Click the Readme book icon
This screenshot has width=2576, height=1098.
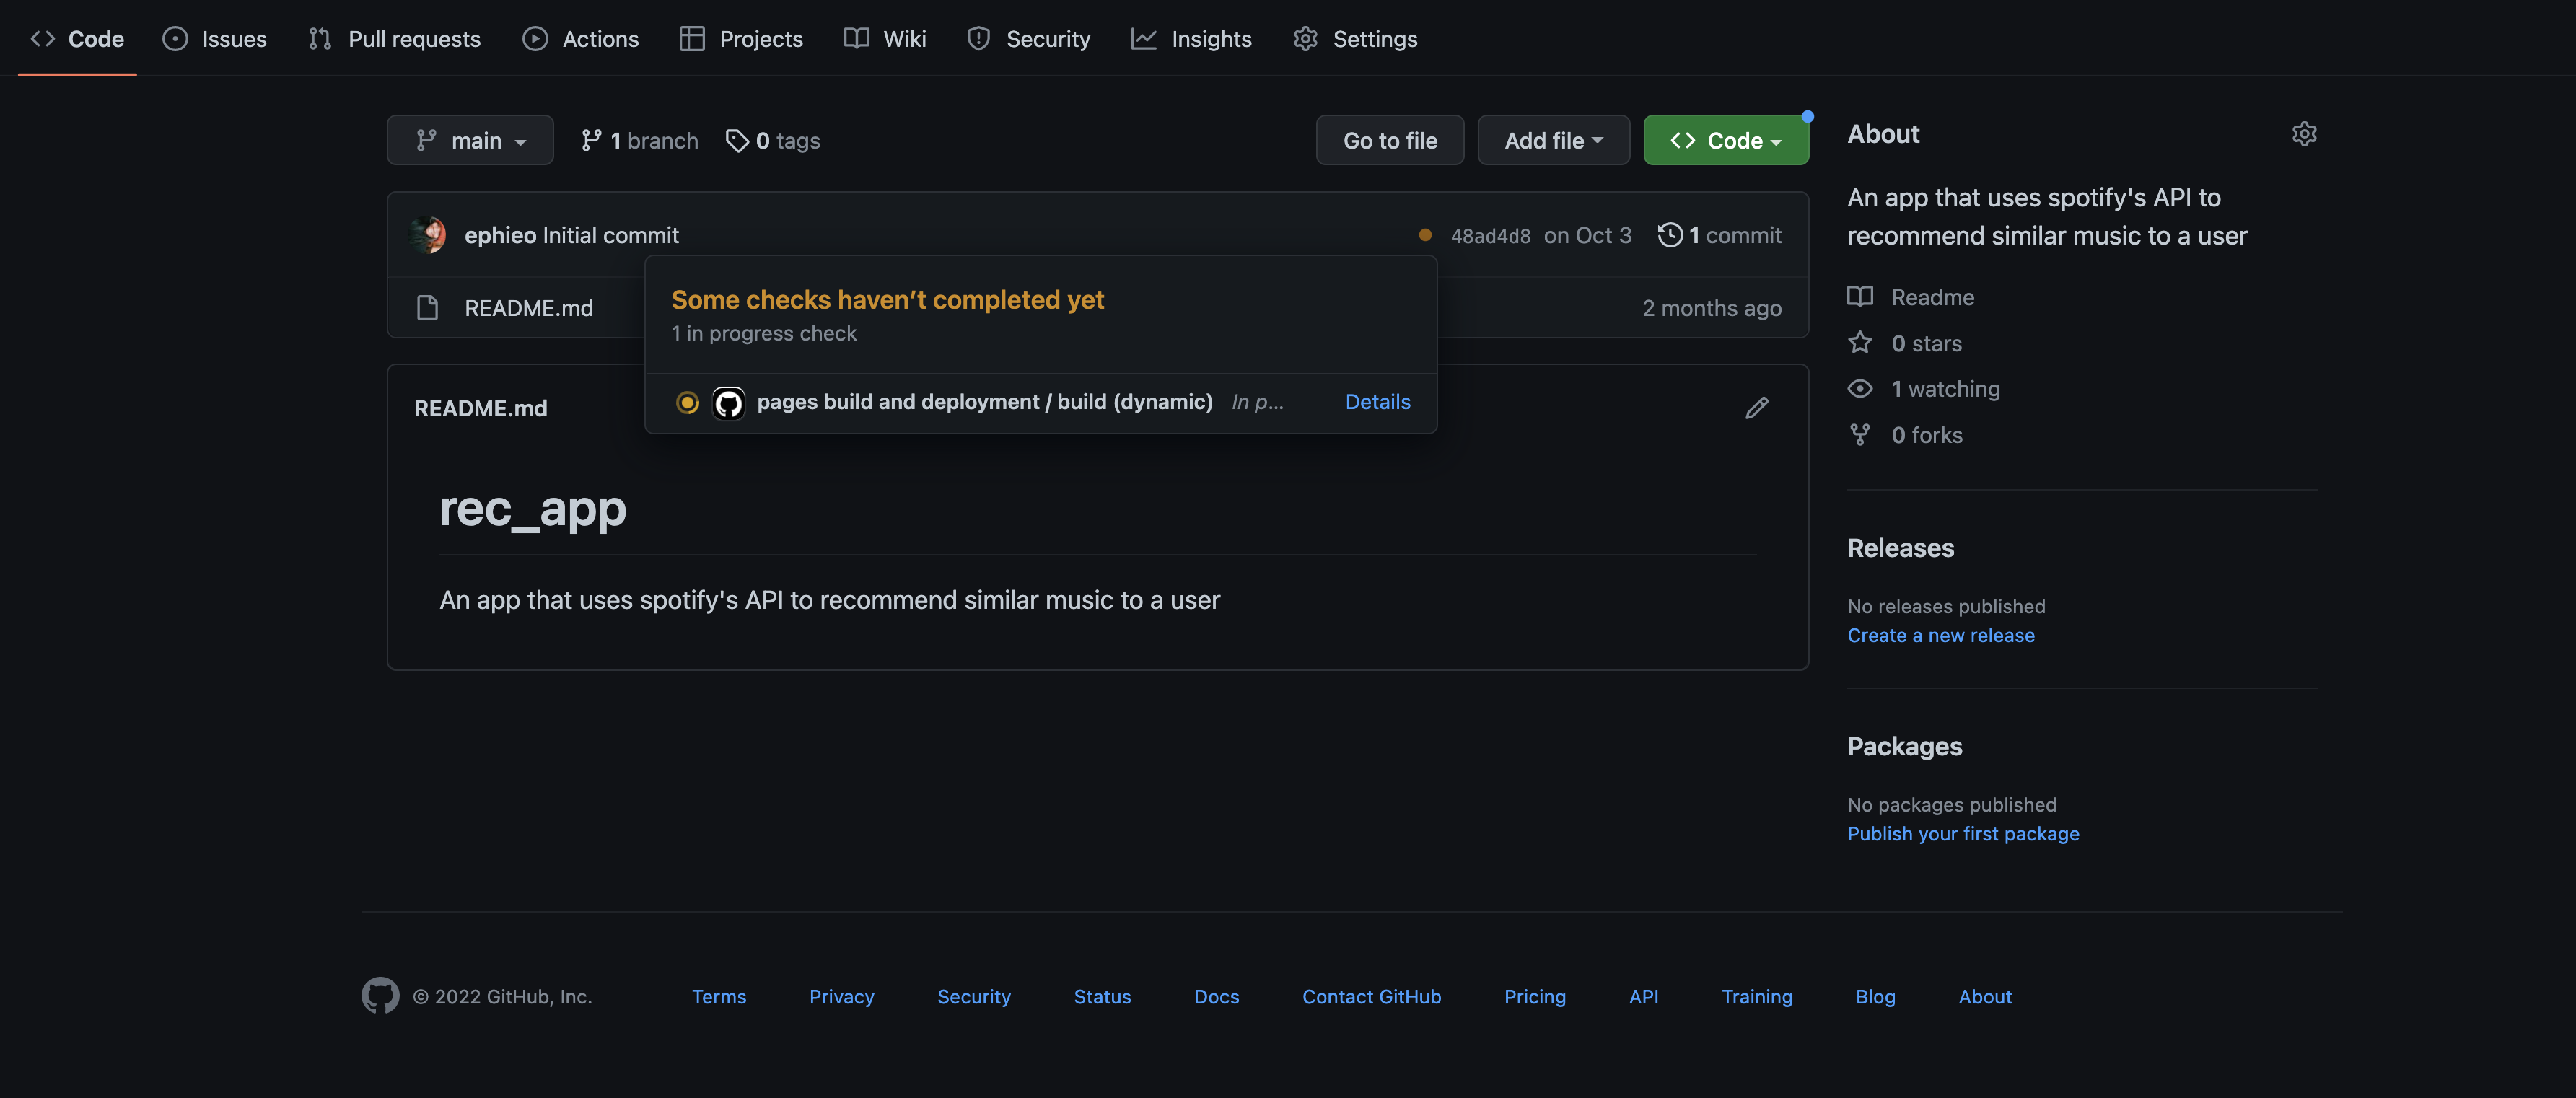1860,297
